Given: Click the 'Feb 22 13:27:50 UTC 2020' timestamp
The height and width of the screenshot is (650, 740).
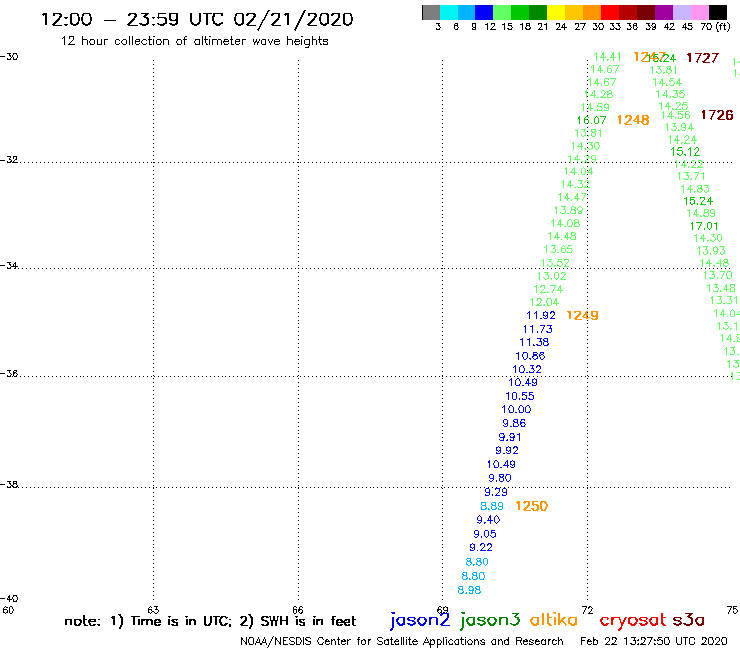Looking at the screenshot, I should 654,641.
